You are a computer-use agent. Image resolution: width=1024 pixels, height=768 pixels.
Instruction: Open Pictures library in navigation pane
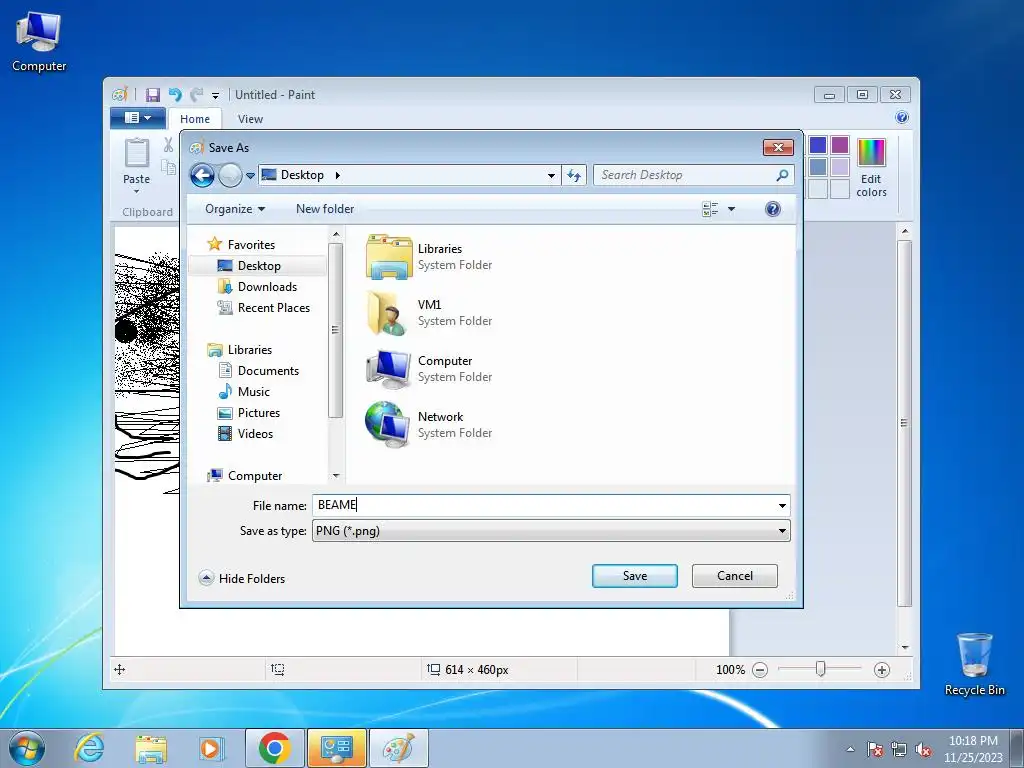point(259,413)
